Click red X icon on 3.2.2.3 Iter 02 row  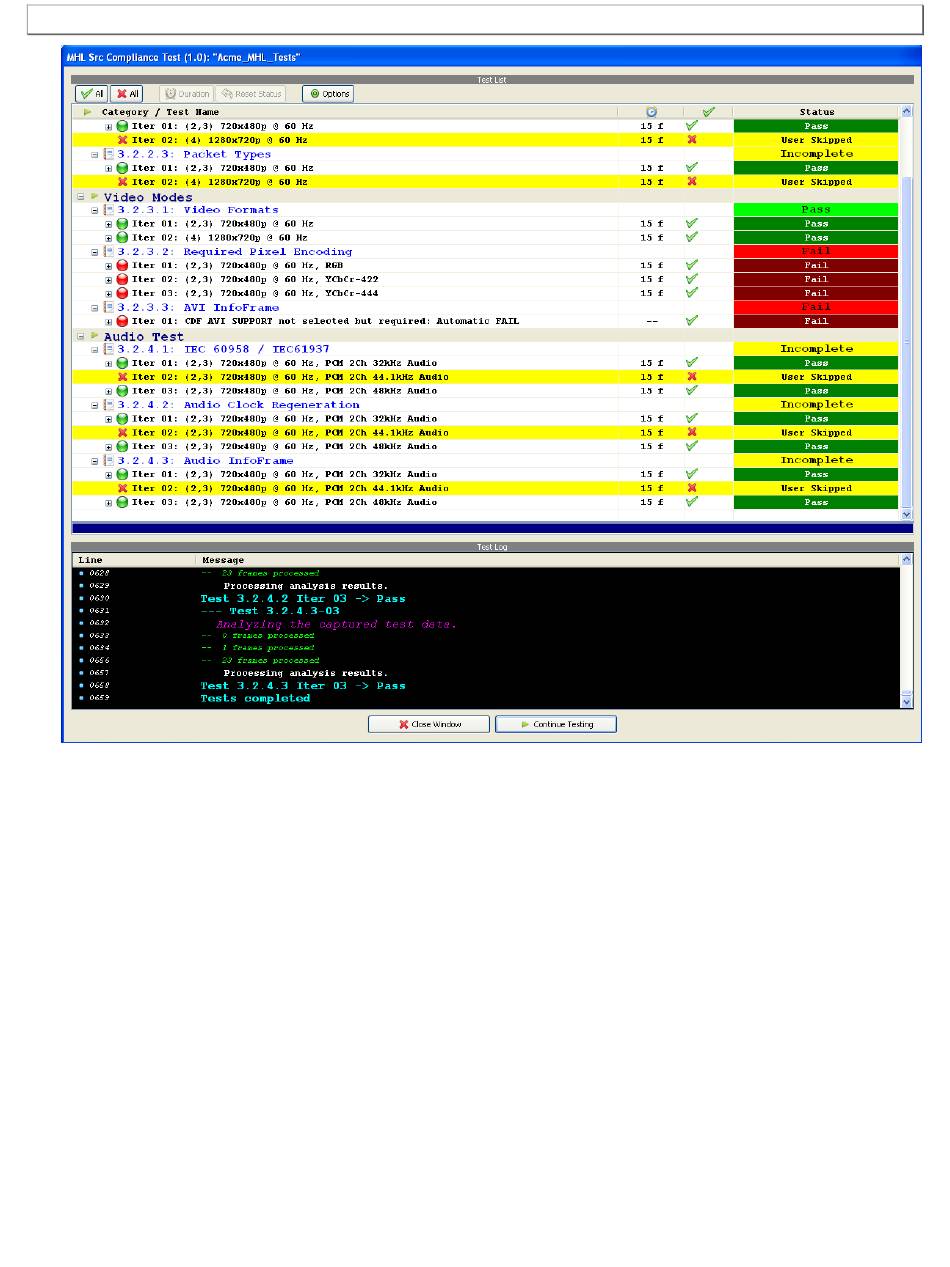[x=123, y=182]
